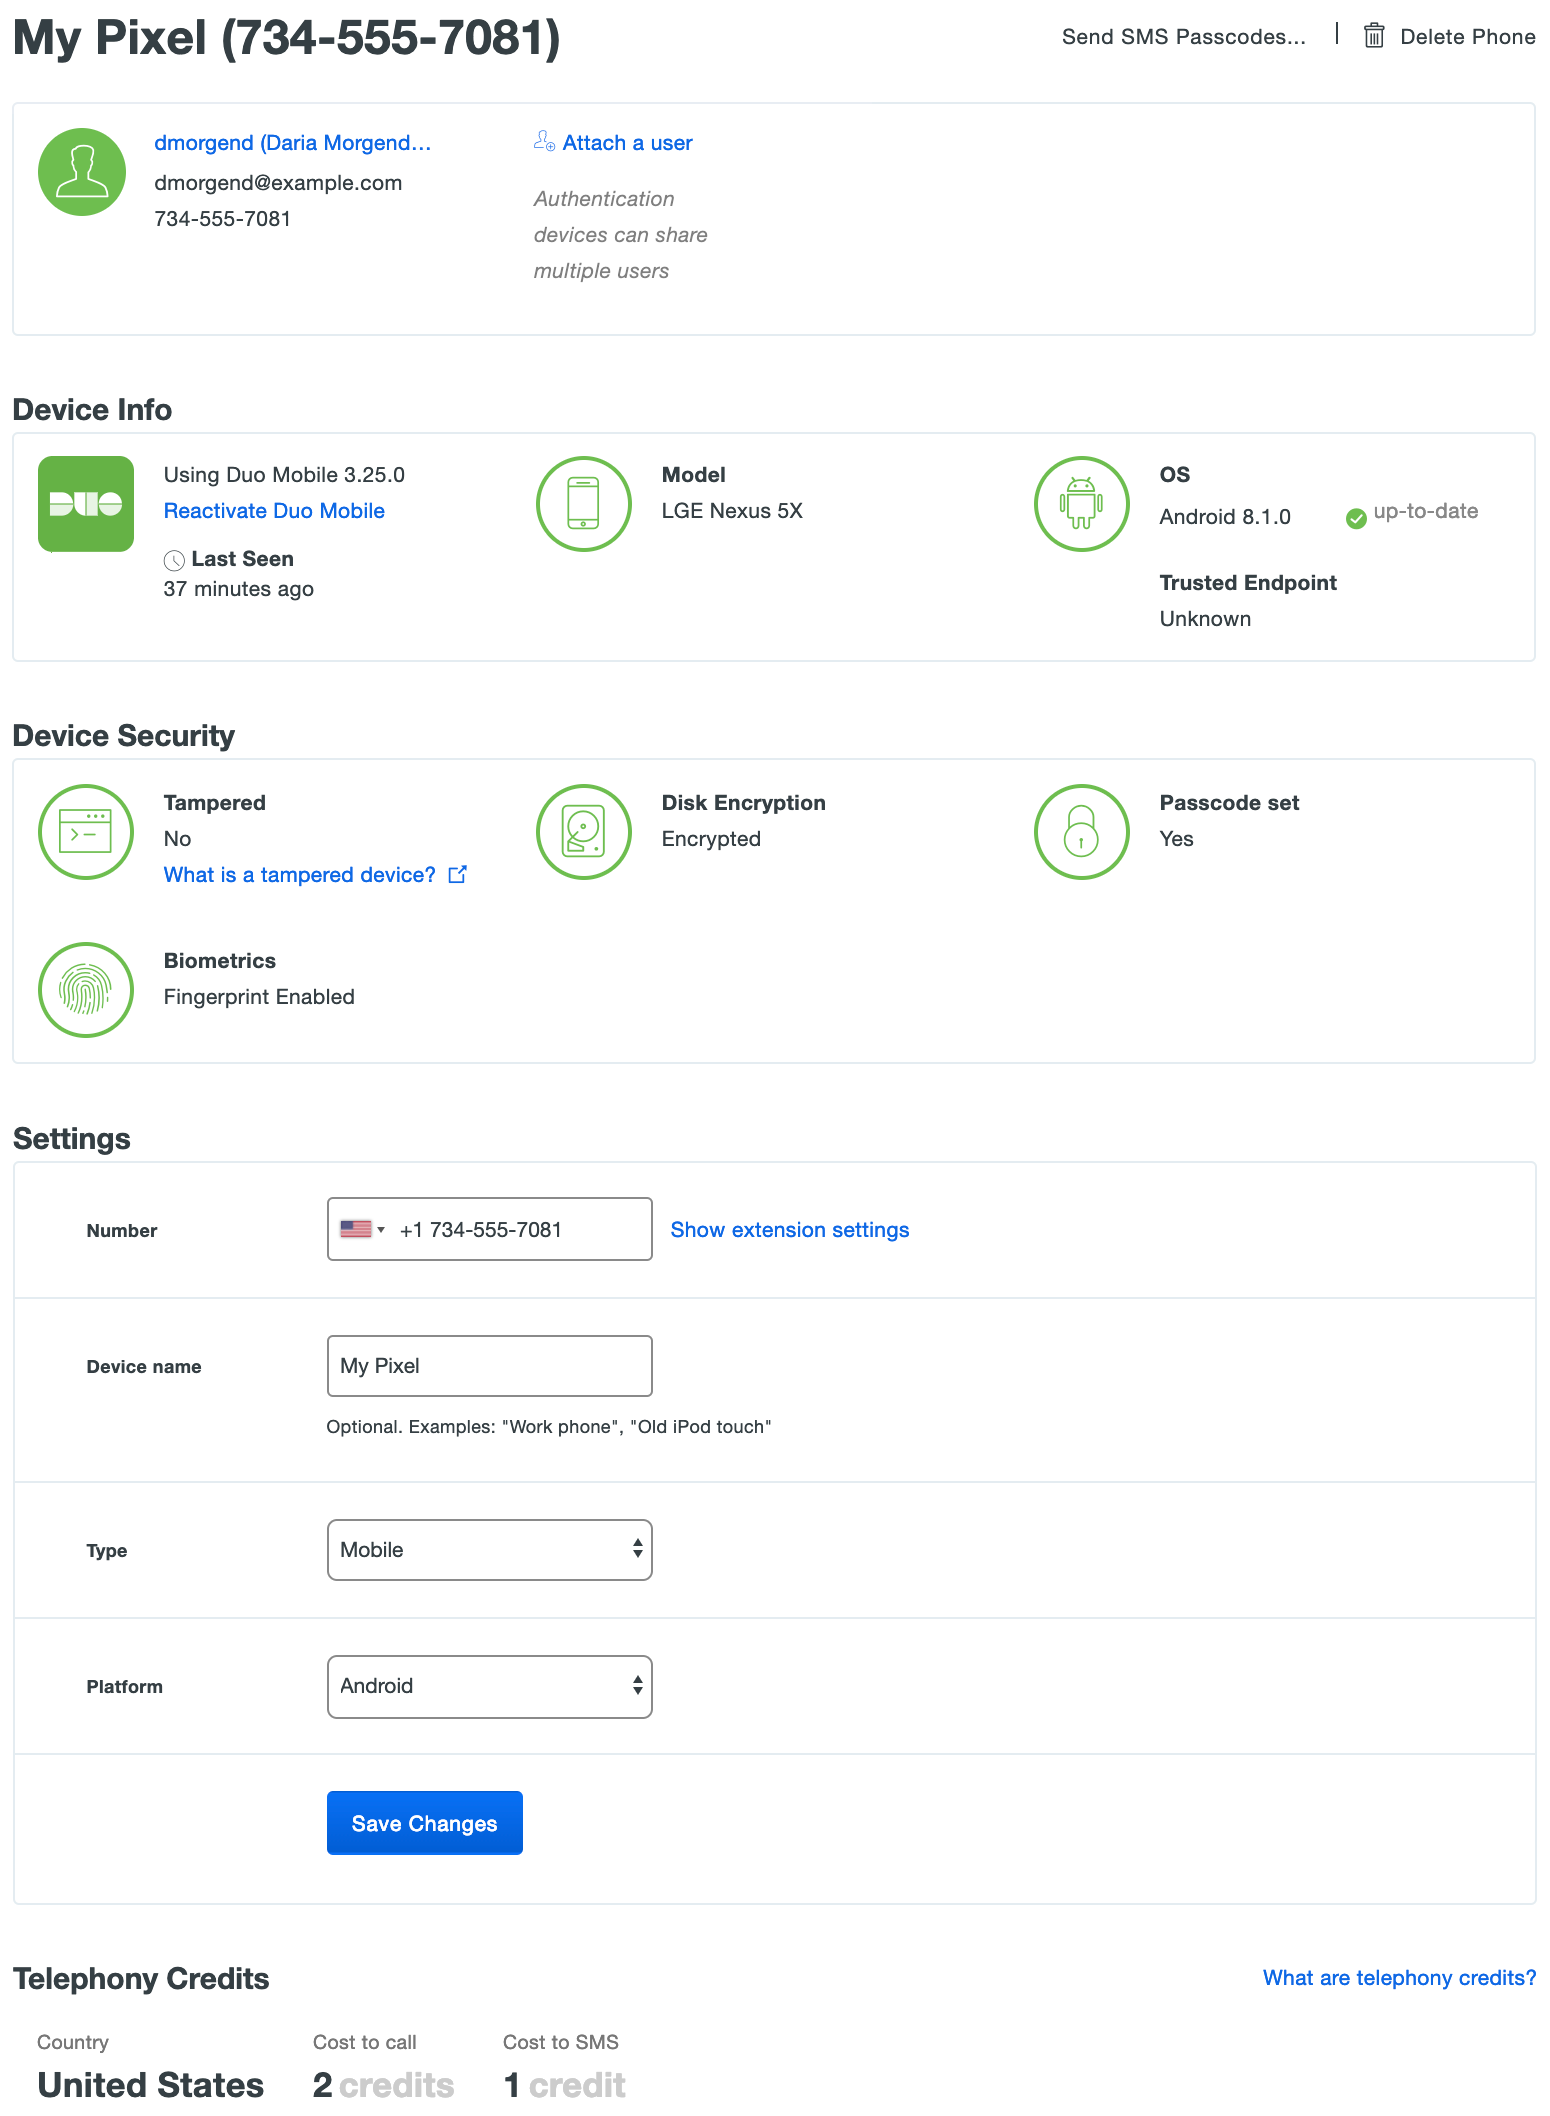Follow the Reactivate Duo Mobile link

(274, 511)
